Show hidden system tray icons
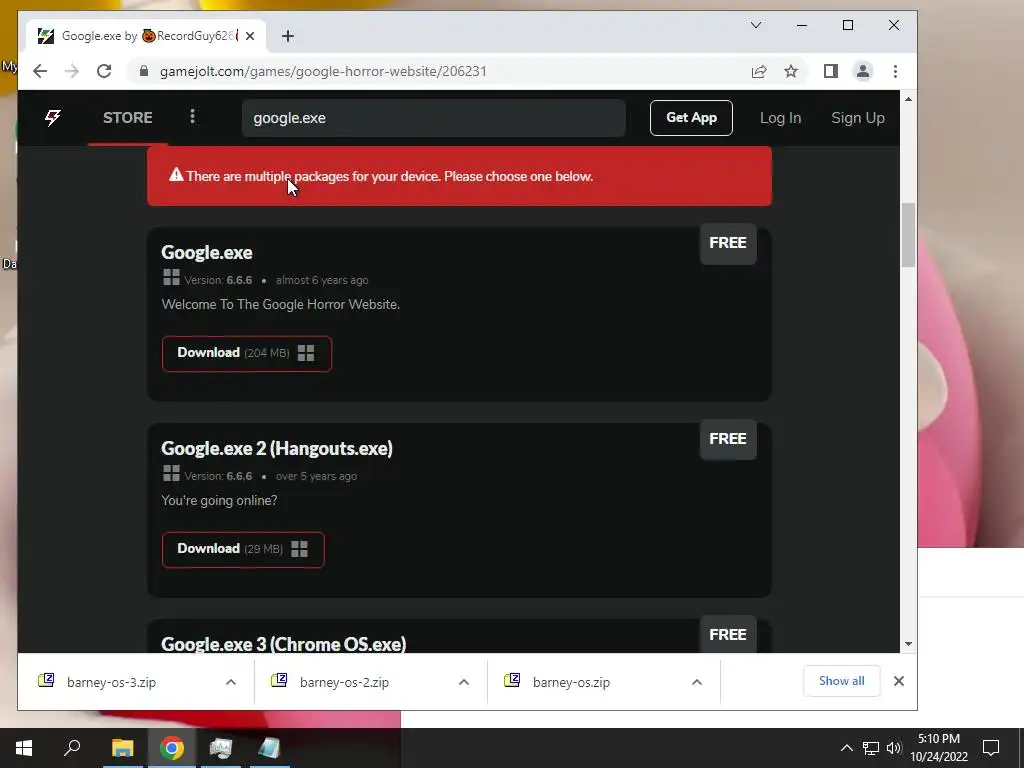1024x768 pixels. [846, 748]
